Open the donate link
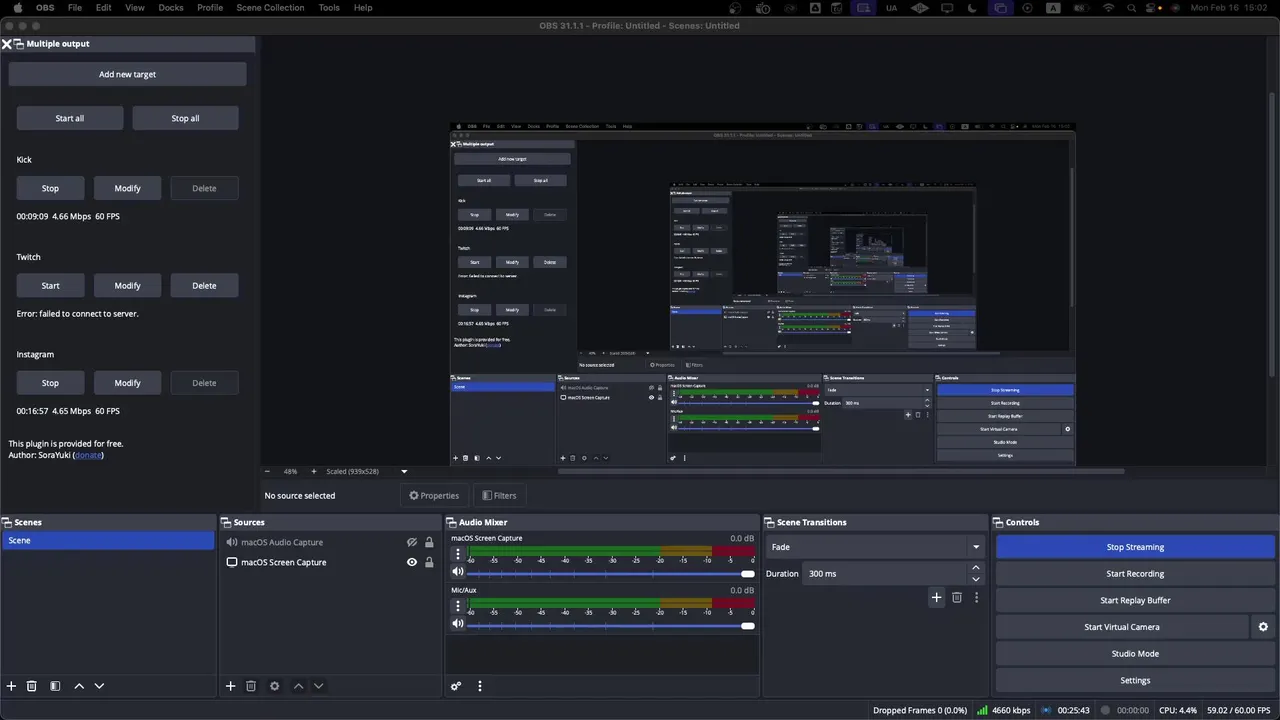The height and width of the screenshot is (720, 1280). (88, 455)
